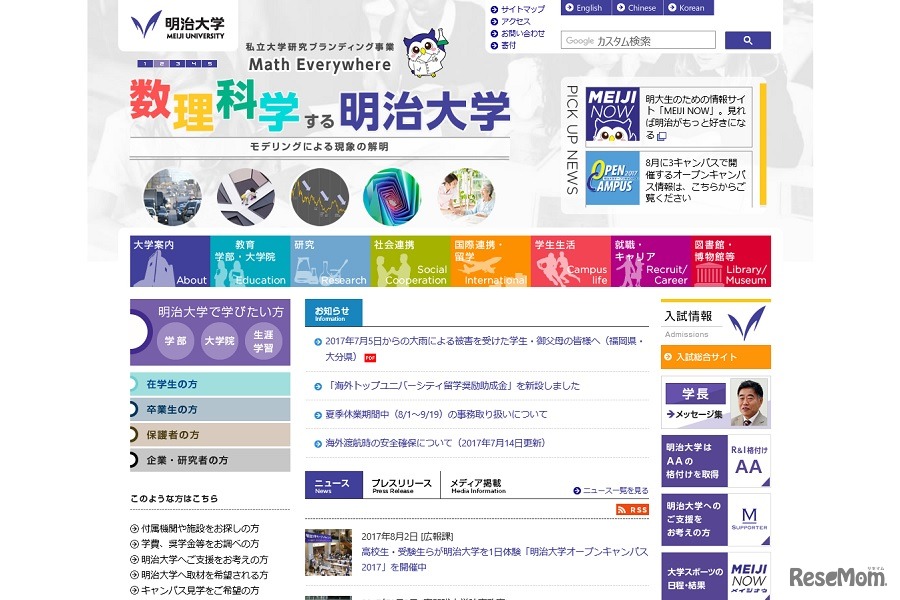The width and height of the screenshot is (900, 600).
Task: Open the 国際連携・留学 International menu
Action: tap(490, 261)
